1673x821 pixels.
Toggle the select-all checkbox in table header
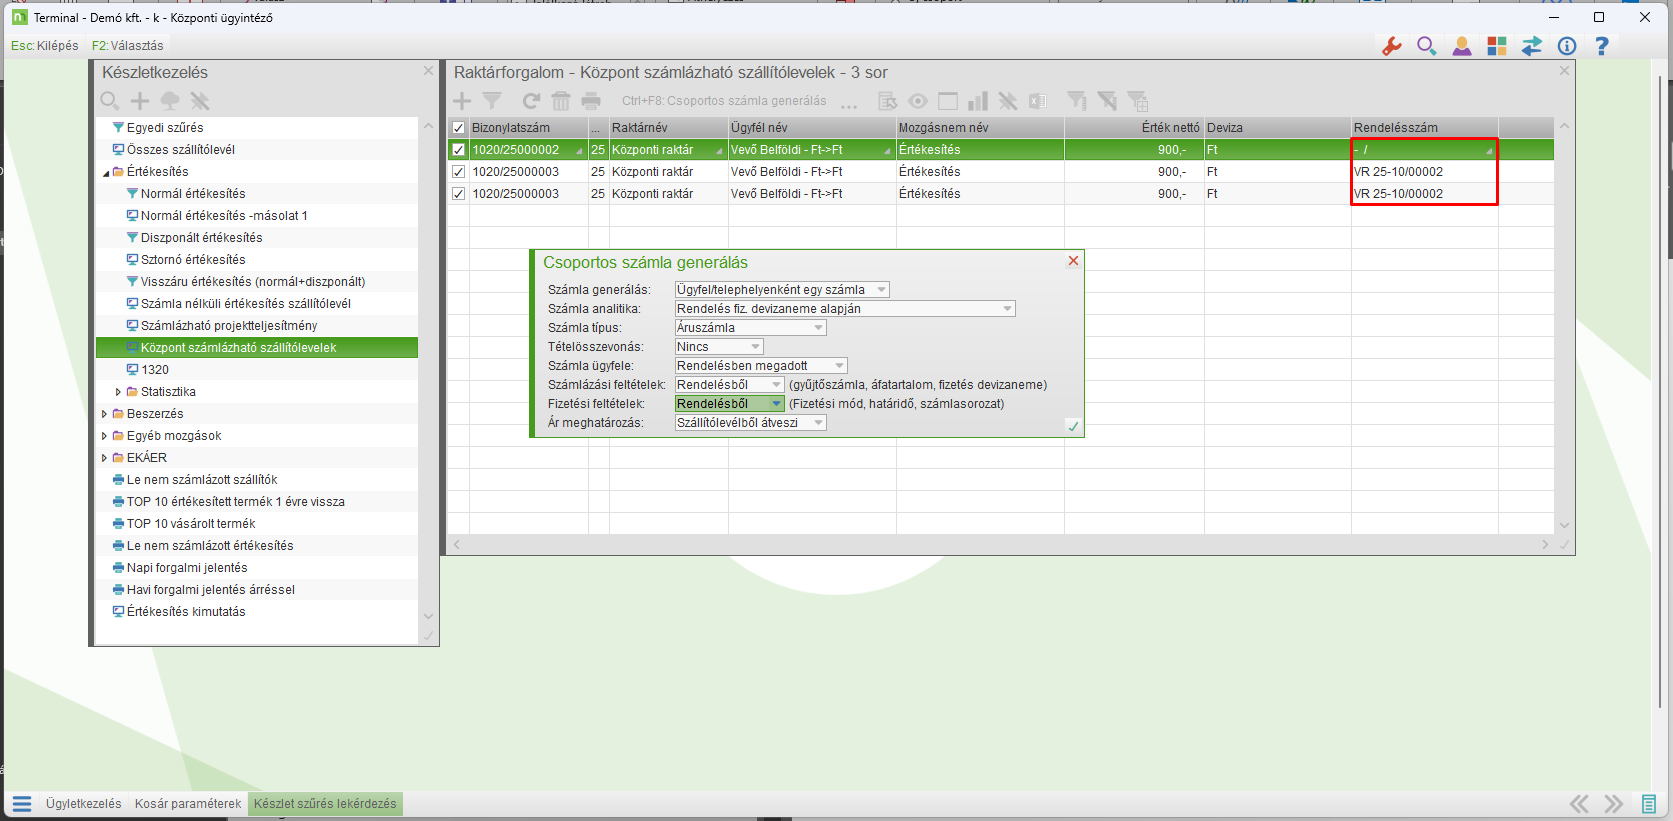459,128
